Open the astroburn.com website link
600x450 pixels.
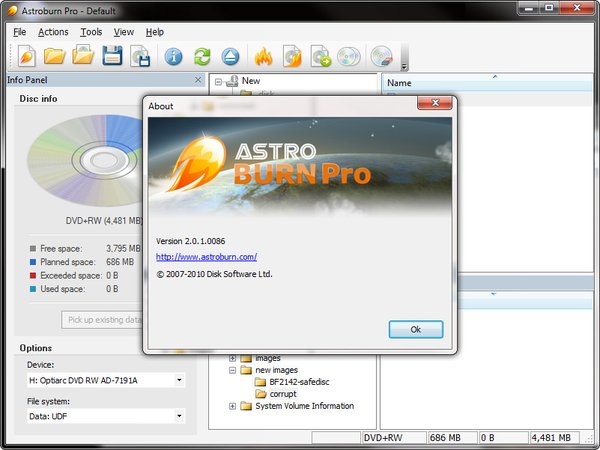coord(205,257)
